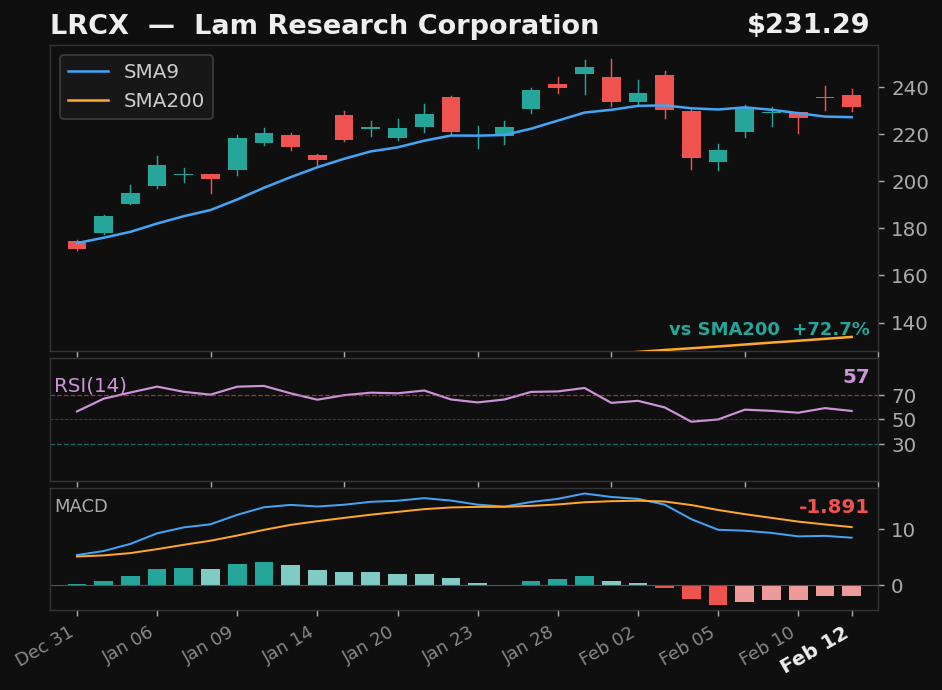Click the LRCX Lam Research Corporation title
This screenshot has width=942, height=690.
[x=324, y=25]
